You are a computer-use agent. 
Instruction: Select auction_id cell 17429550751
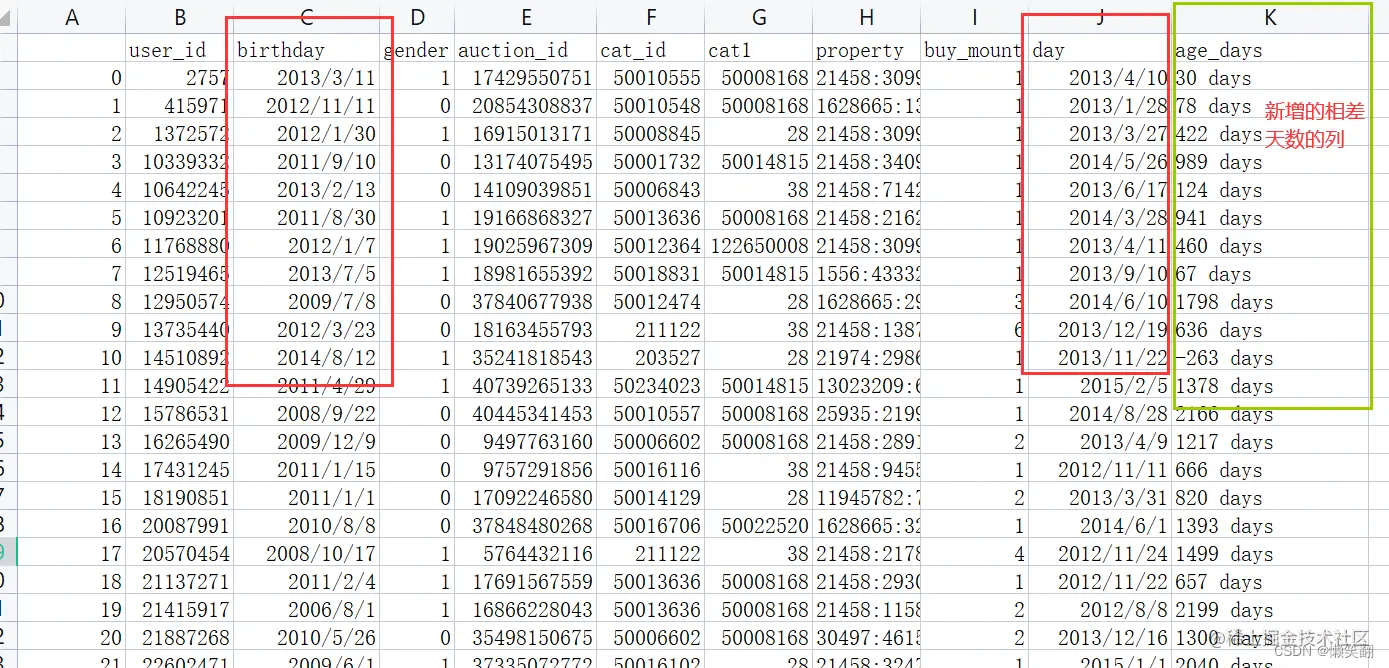click(525, 78)
